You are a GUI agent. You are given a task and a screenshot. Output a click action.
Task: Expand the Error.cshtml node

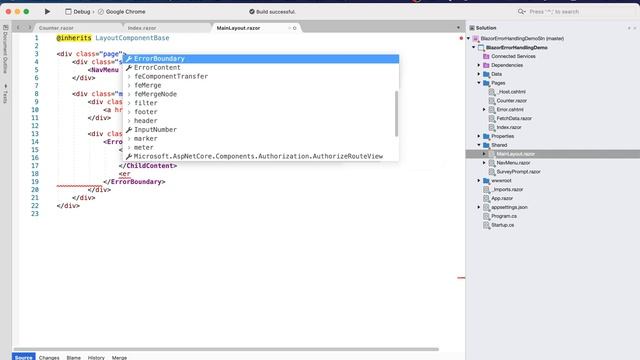[x=484, y=110]
